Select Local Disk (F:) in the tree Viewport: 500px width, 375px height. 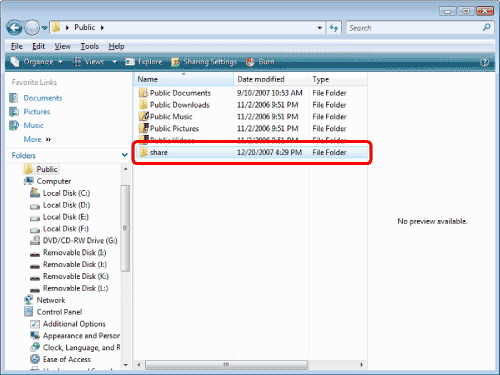pyautogui.click(x=66, y=229)
